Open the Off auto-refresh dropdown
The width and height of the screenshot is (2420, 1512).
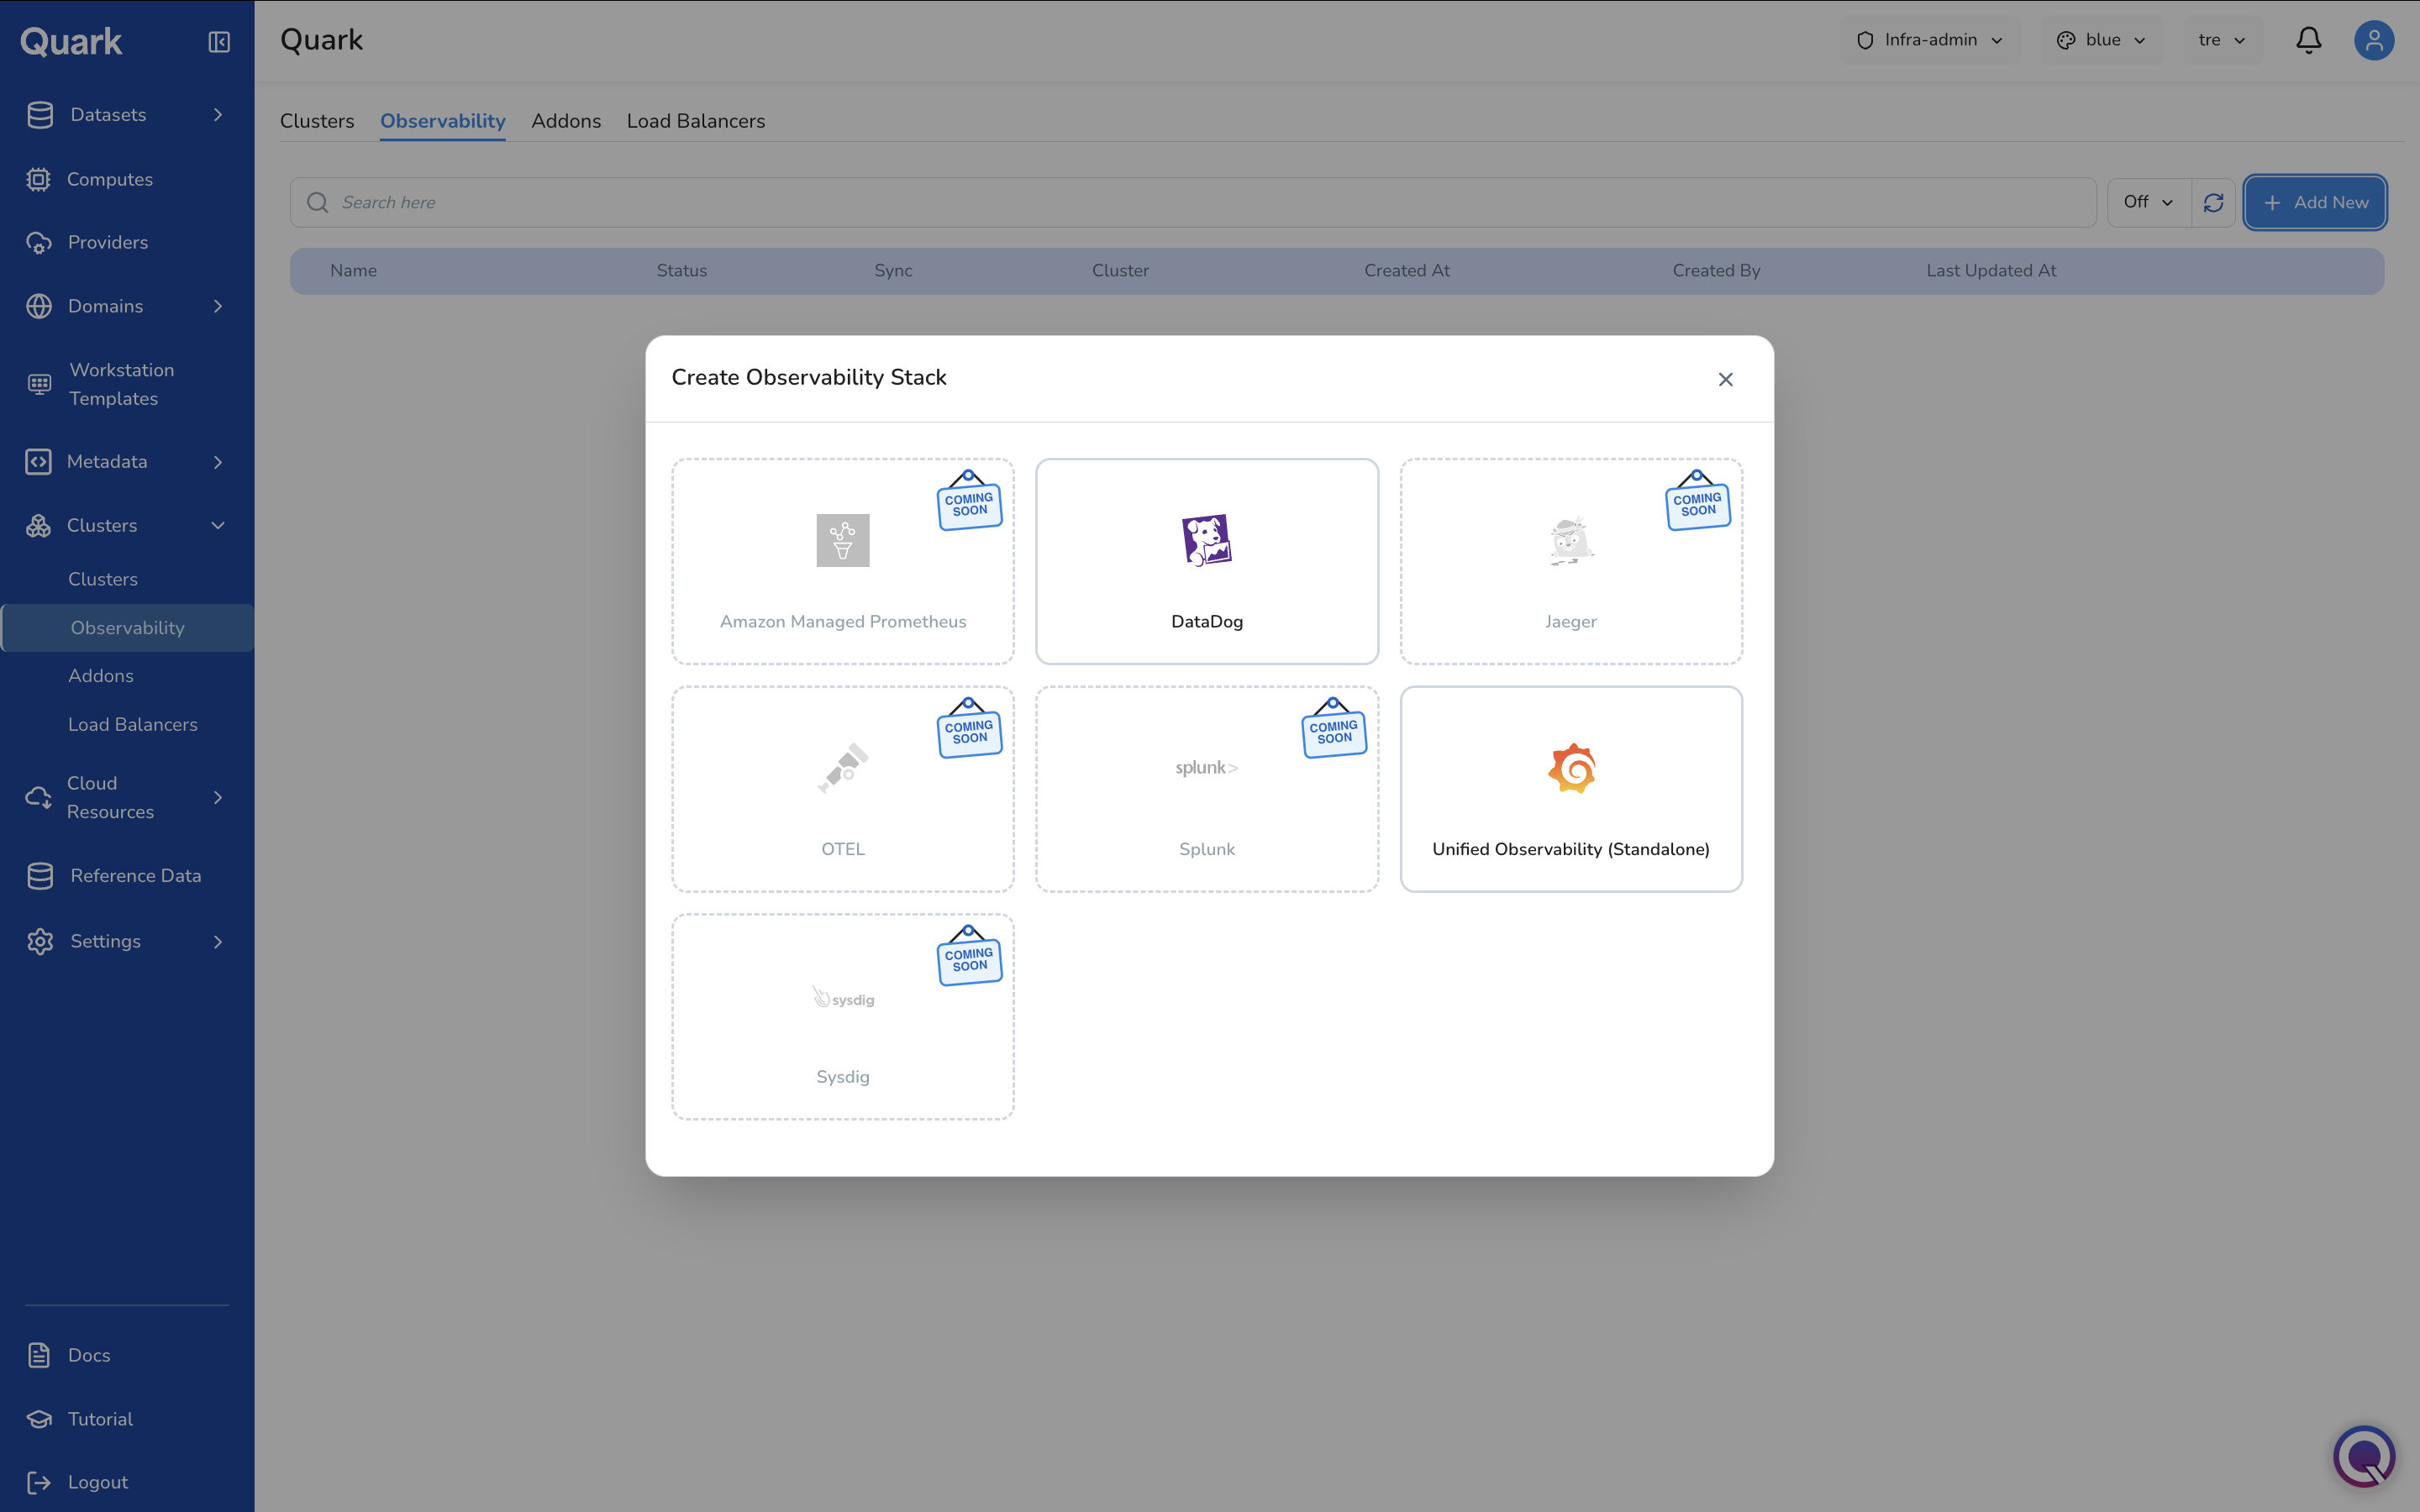click(2149, 203)
